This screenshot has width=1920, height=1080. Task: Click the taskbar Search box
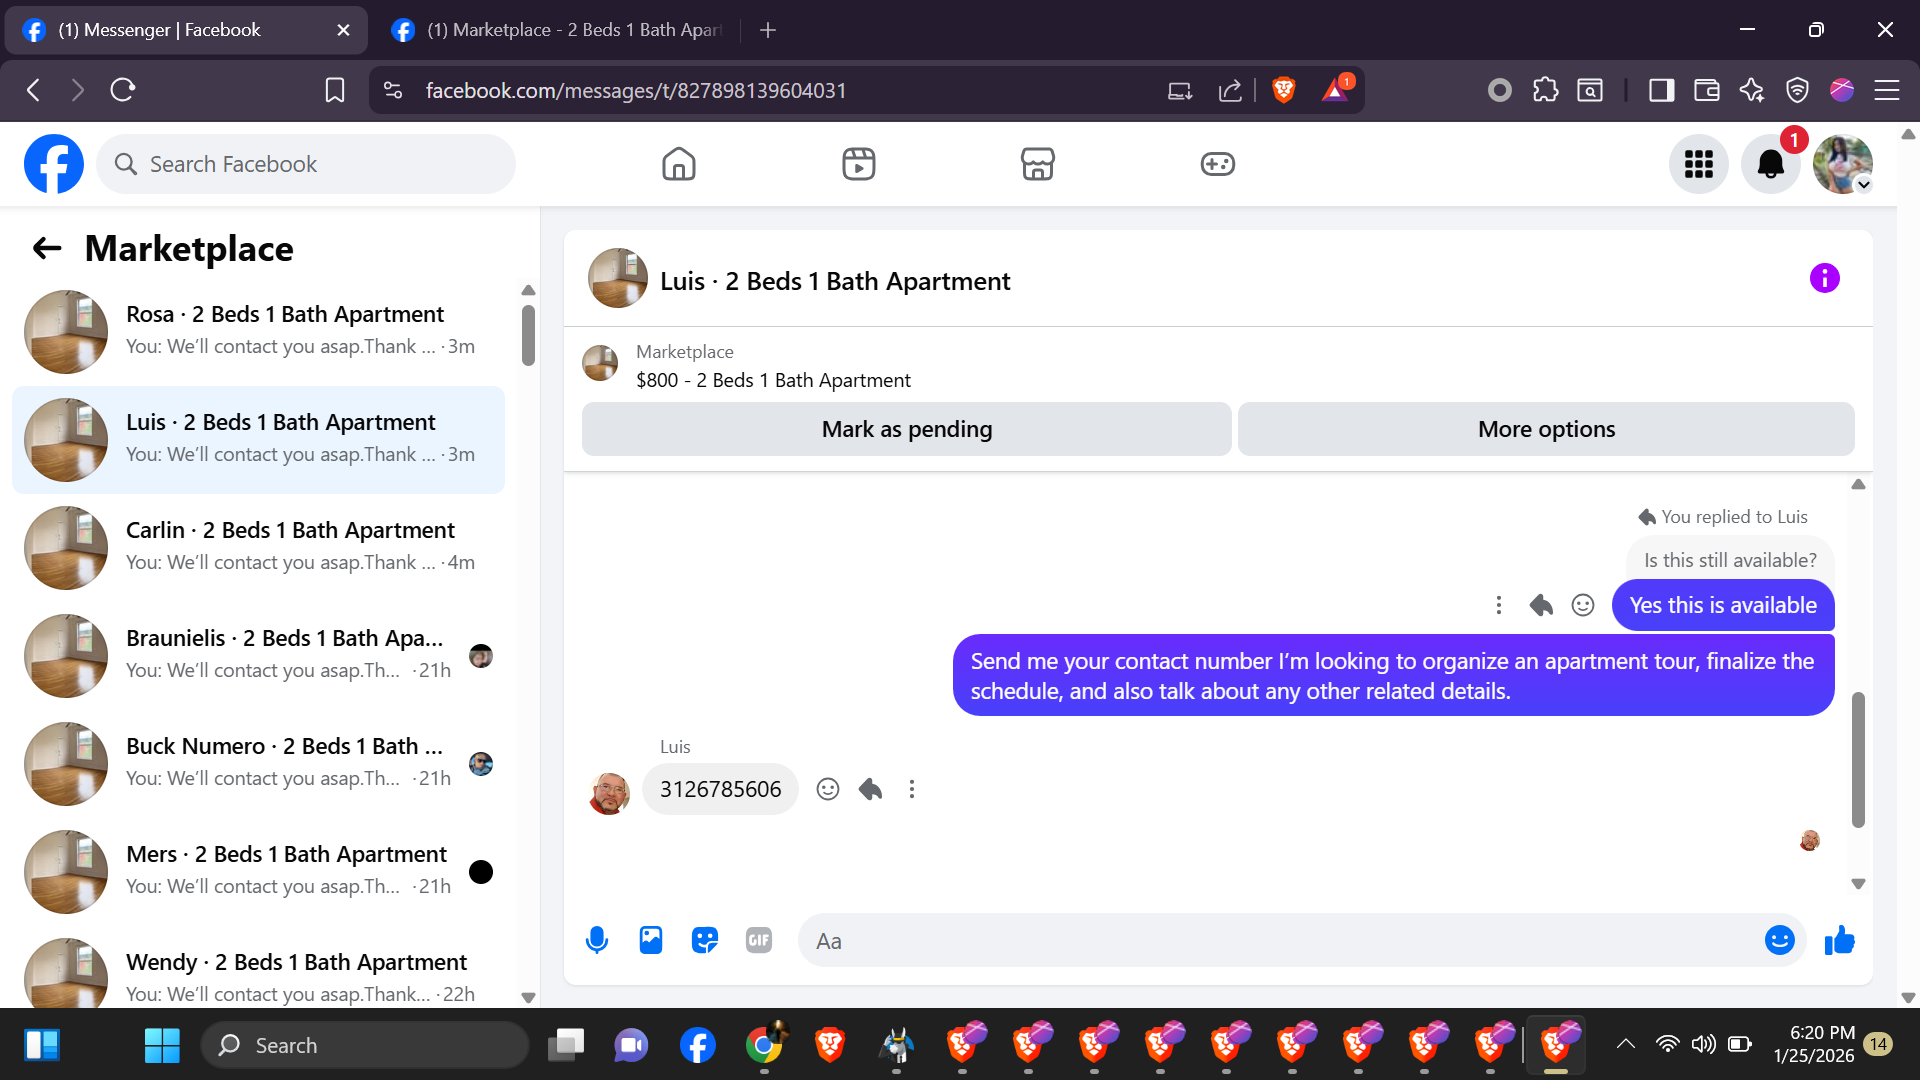click(365, 1045)
